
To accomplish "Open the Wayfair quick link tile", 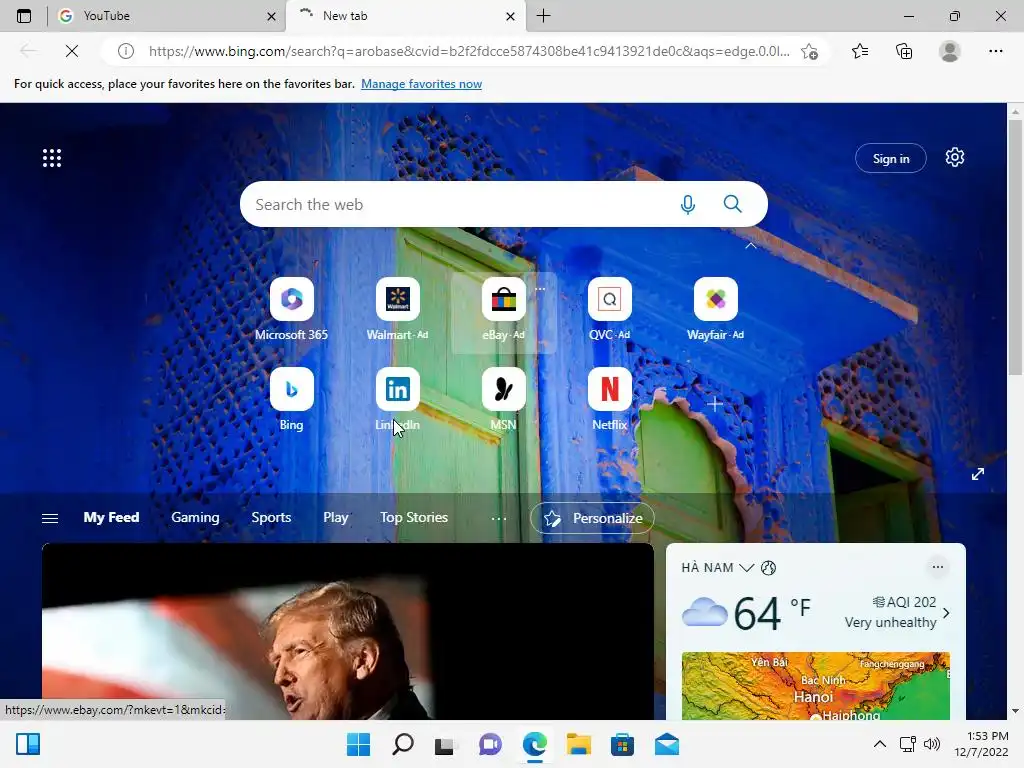I will click(715, 309).
